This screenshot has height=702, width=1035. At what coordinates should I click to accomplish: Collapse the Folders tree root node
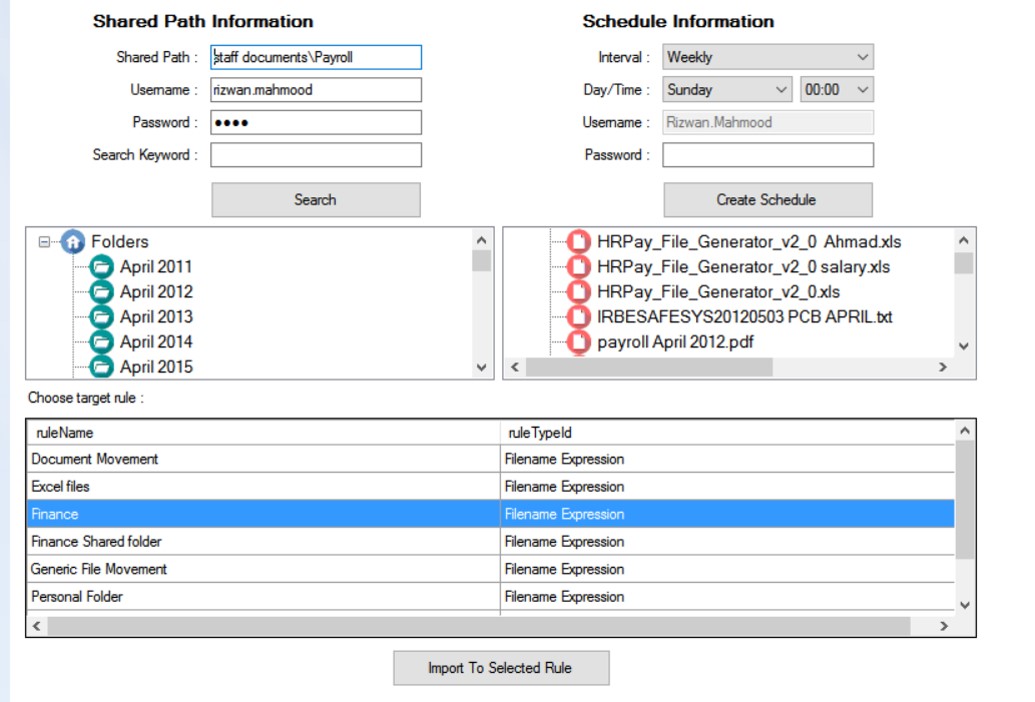44,242
